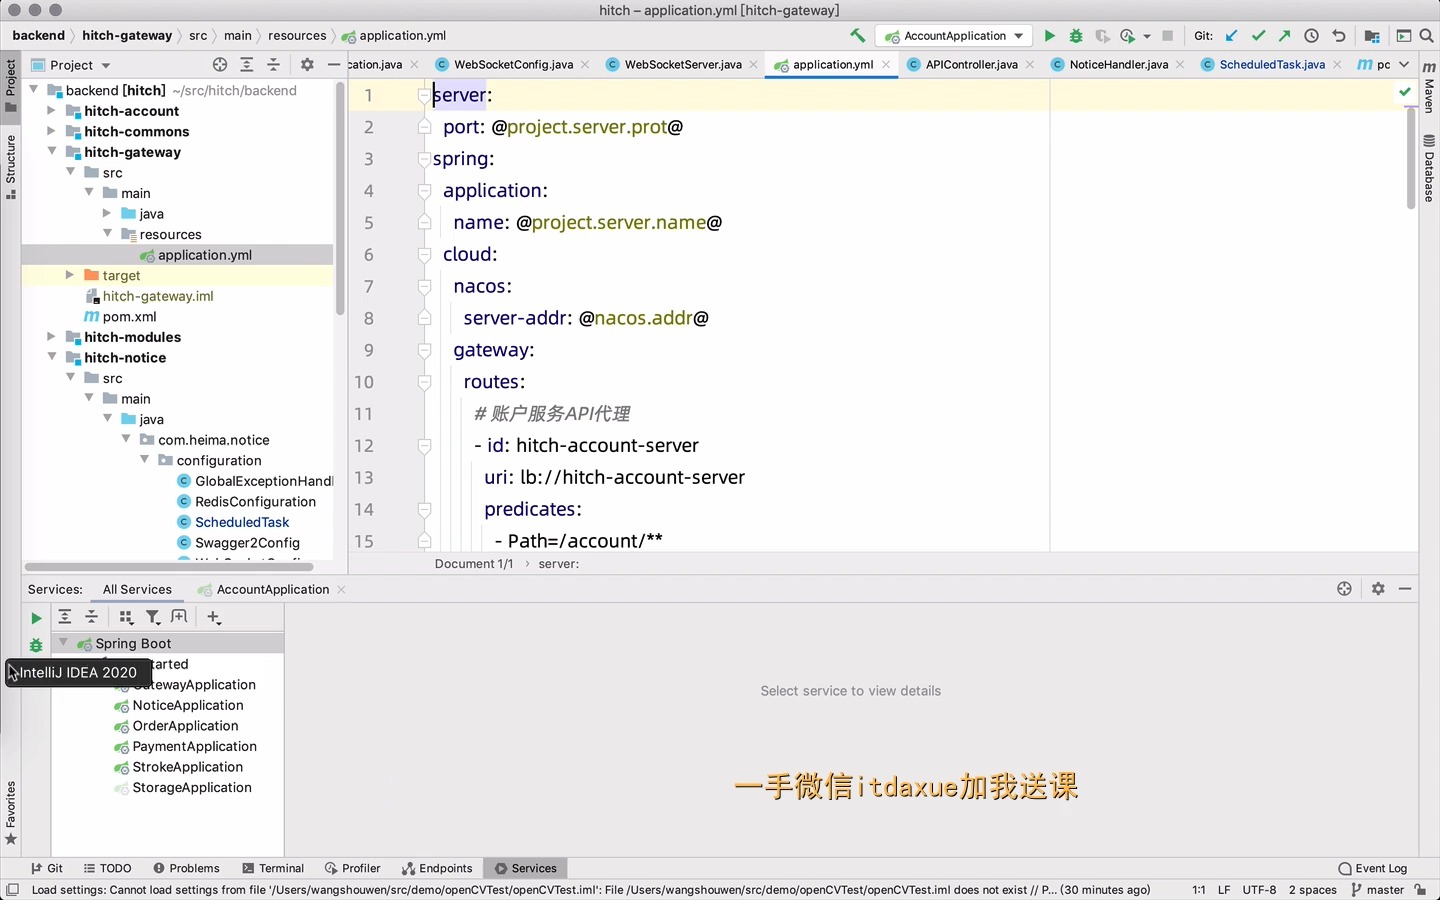The image size is (1440, 900).
Task: Click Collapse All in Services toolbar
Action: click(91, 617)
